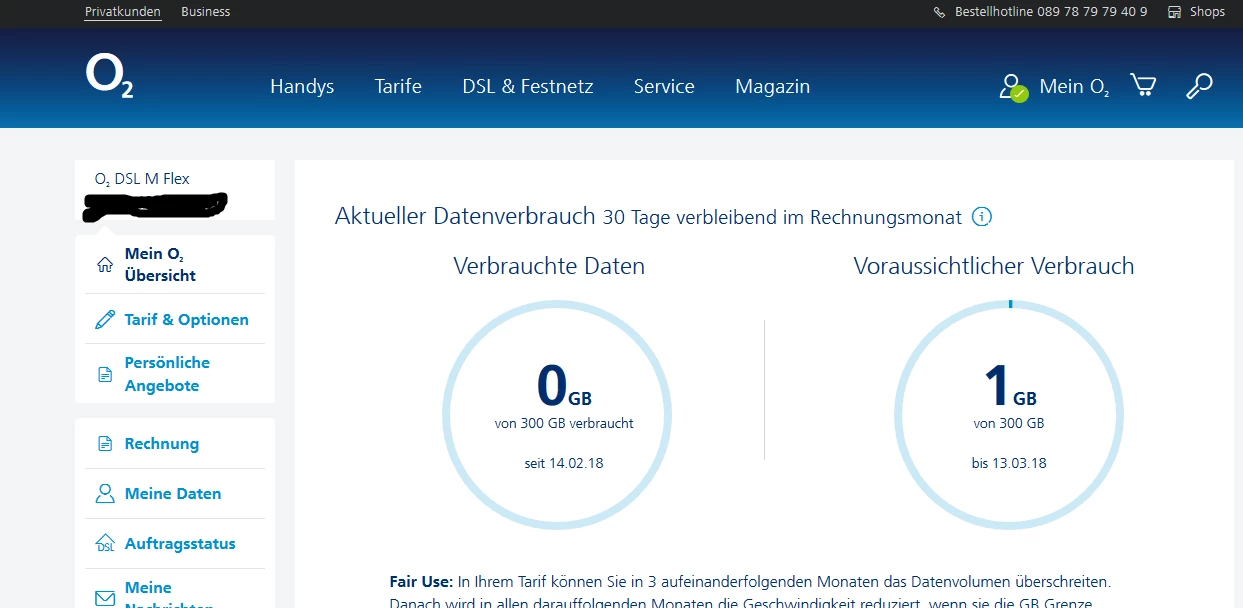The width and height of the screenshot is (1243, 608).
Task: Click the 'seit 14.02.18' date
Action: point(564,463)
